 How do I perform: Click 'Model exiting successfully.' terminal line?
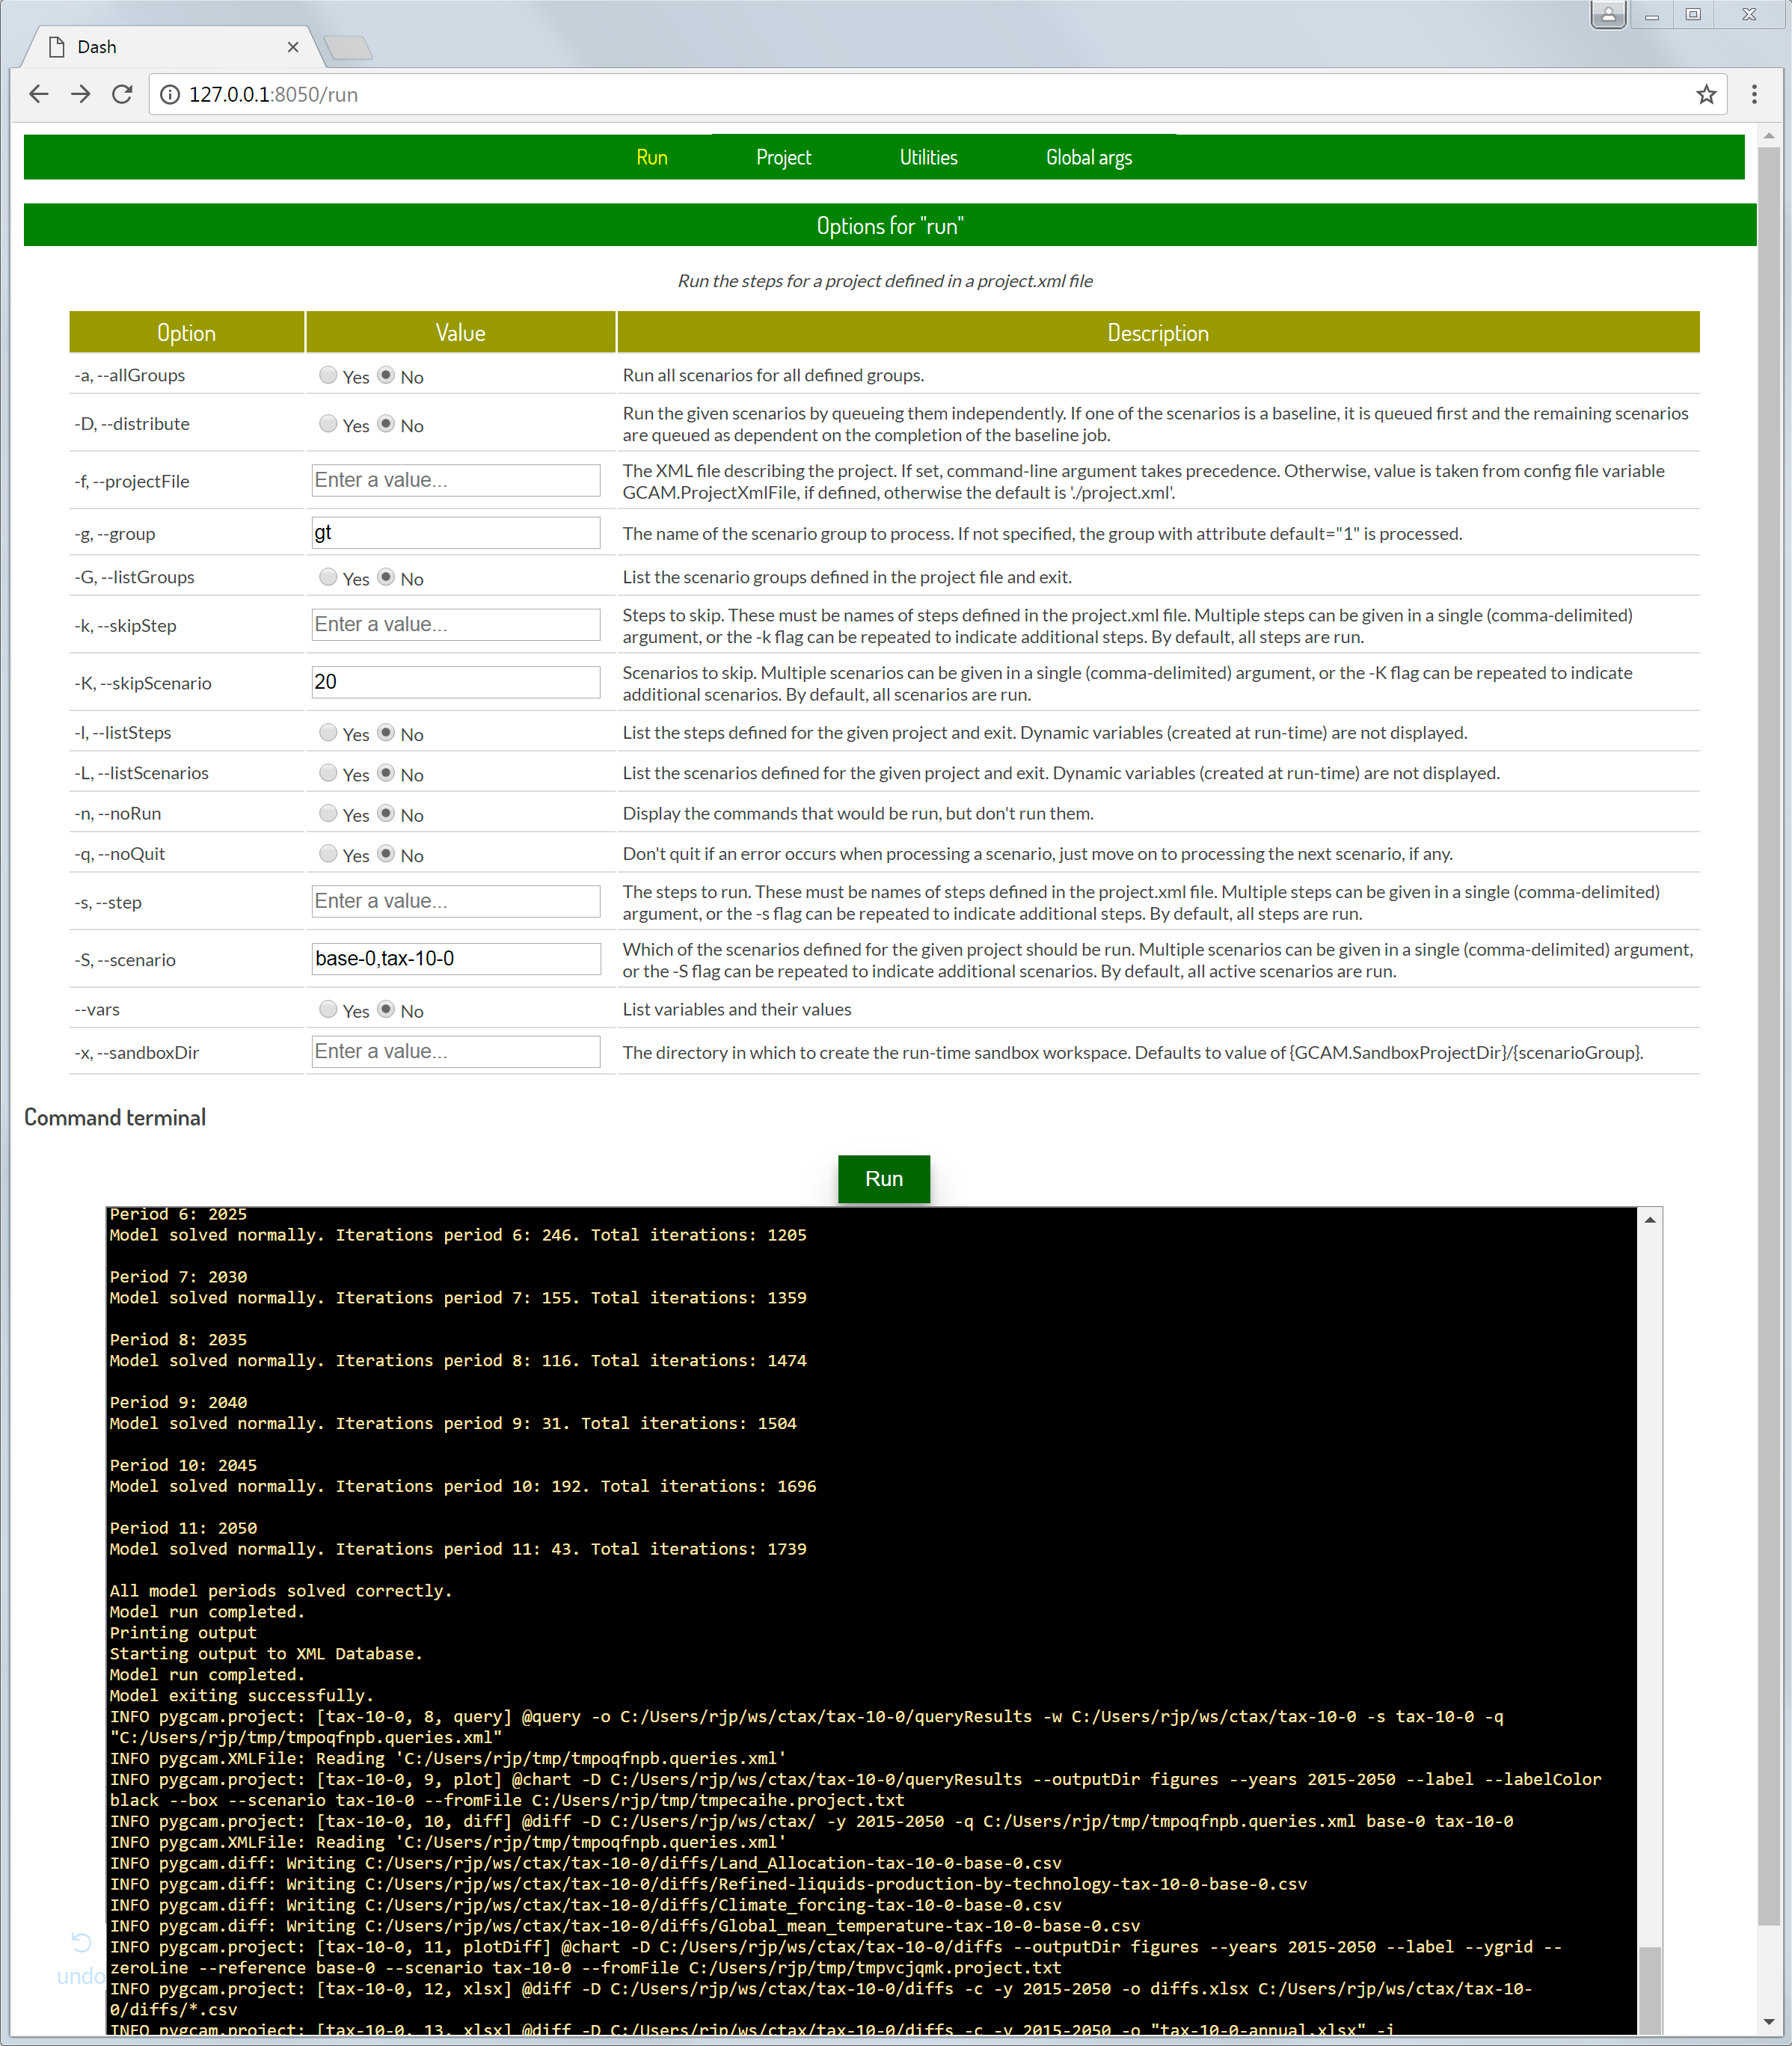pos(241,1695)
